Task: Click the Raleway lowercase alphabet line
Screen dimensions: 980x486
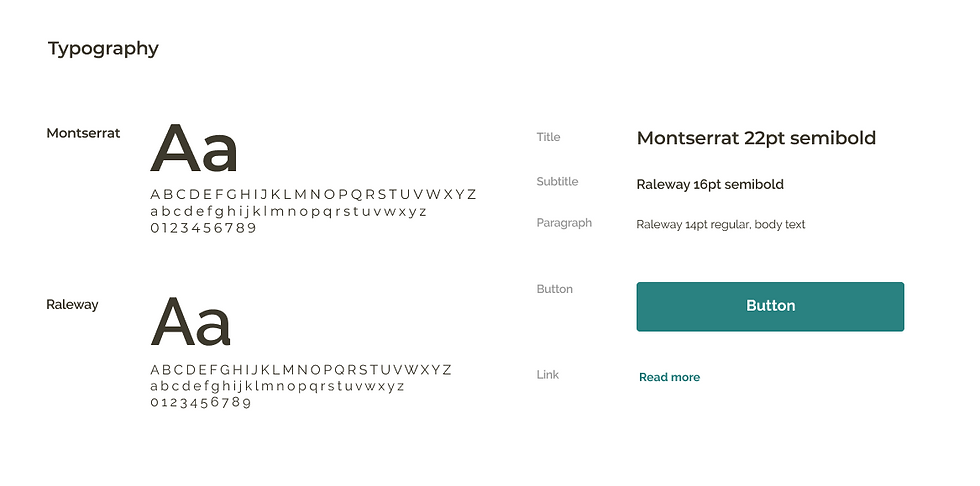Action: pos(277,386)
